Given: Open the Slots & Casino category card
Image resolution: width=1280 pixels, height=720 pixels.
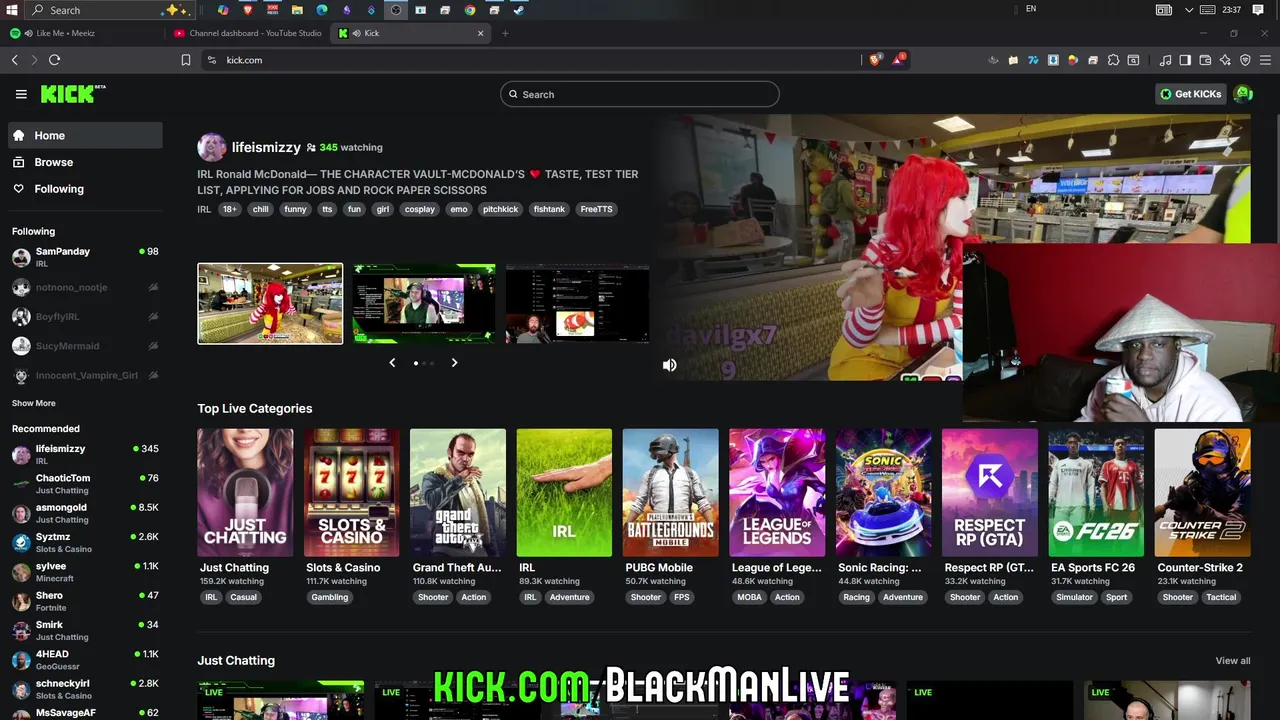Looking at the screenshot, I should pyautogui.click(x=351, y=493).
